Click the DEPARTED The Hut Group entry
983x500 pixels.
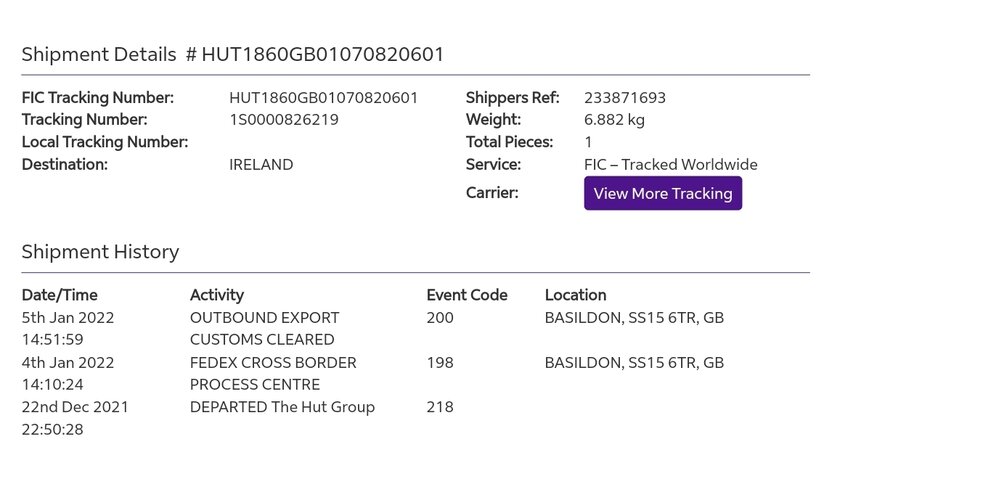[x=282, y=407]
